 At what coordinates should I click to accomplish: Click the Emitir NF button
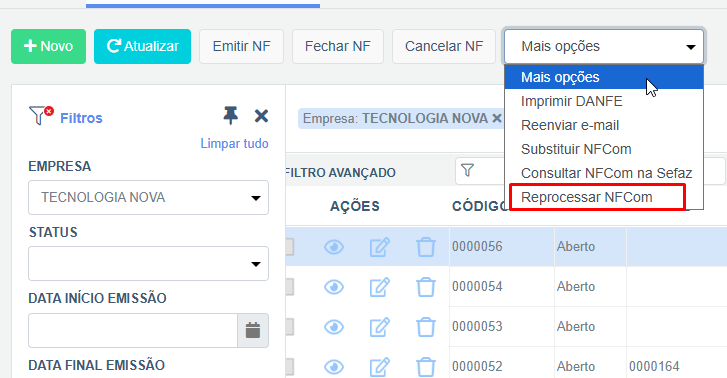pos(242,46)
